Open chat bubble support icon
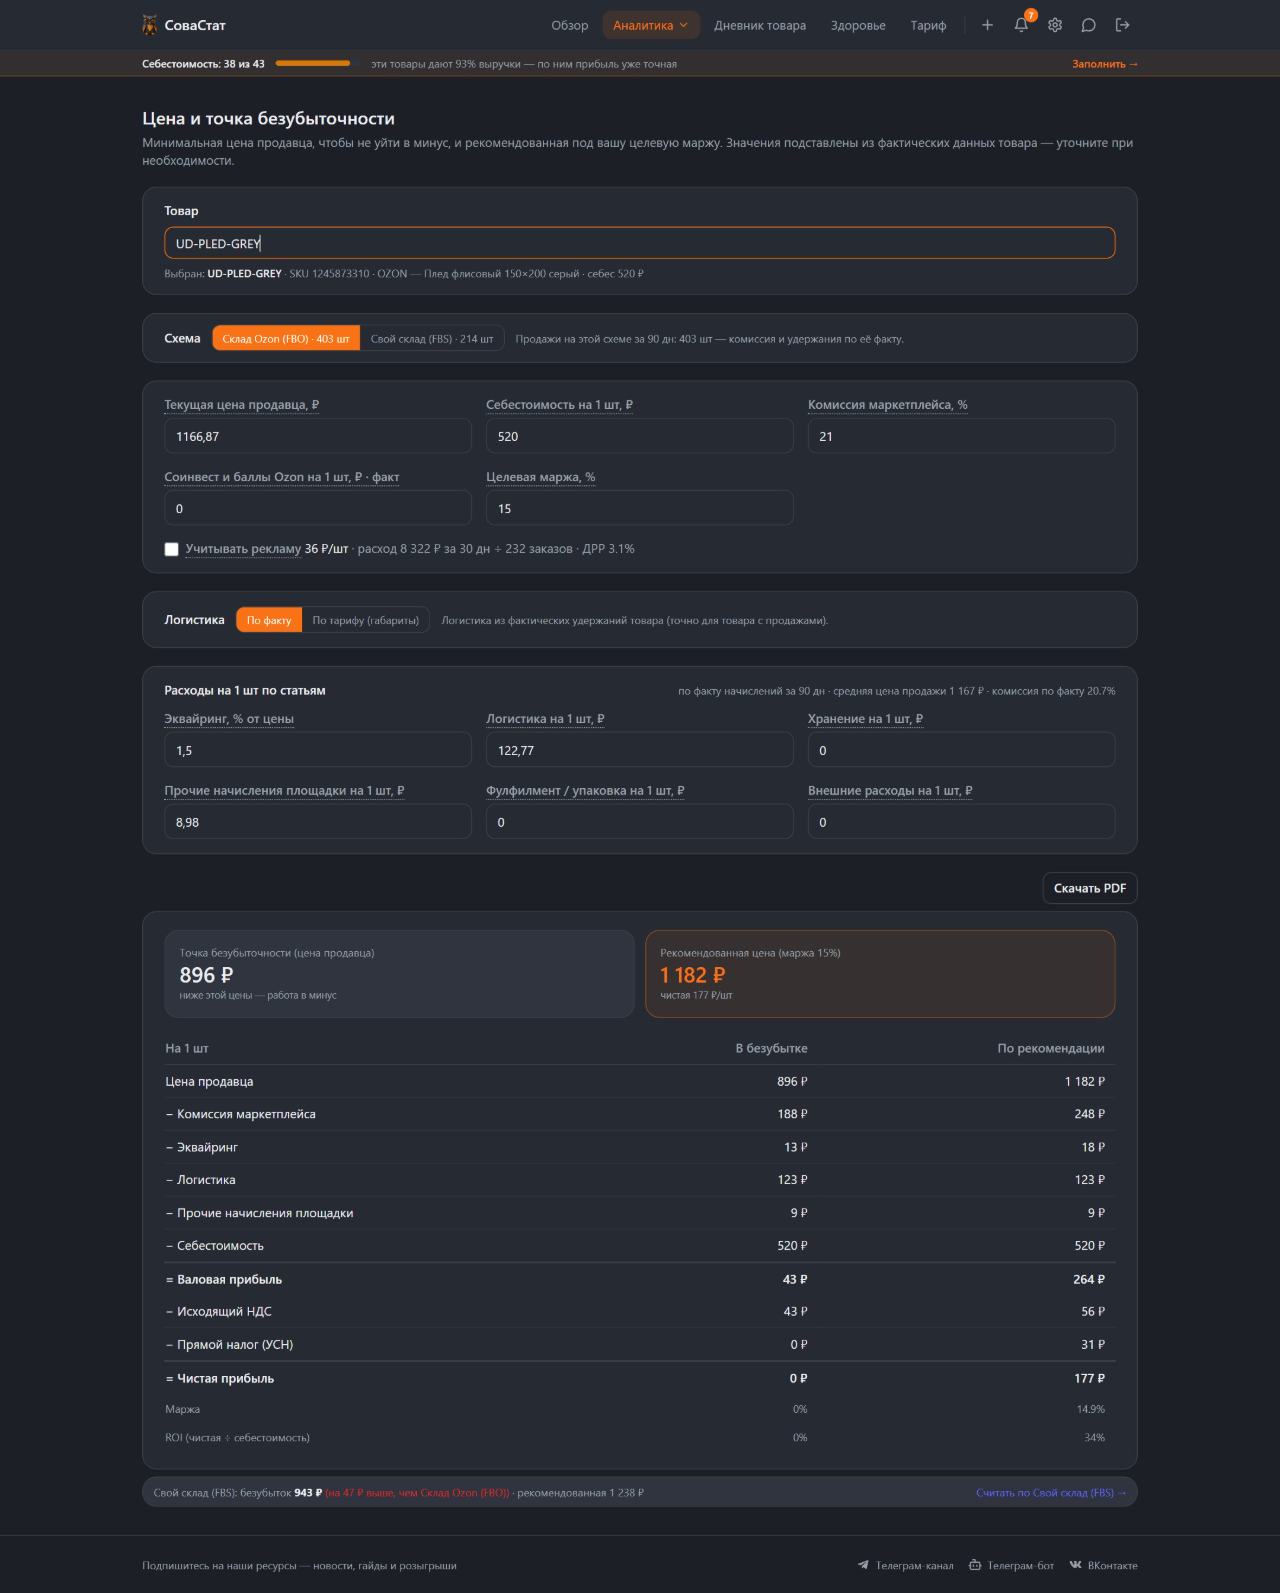 1089,25
